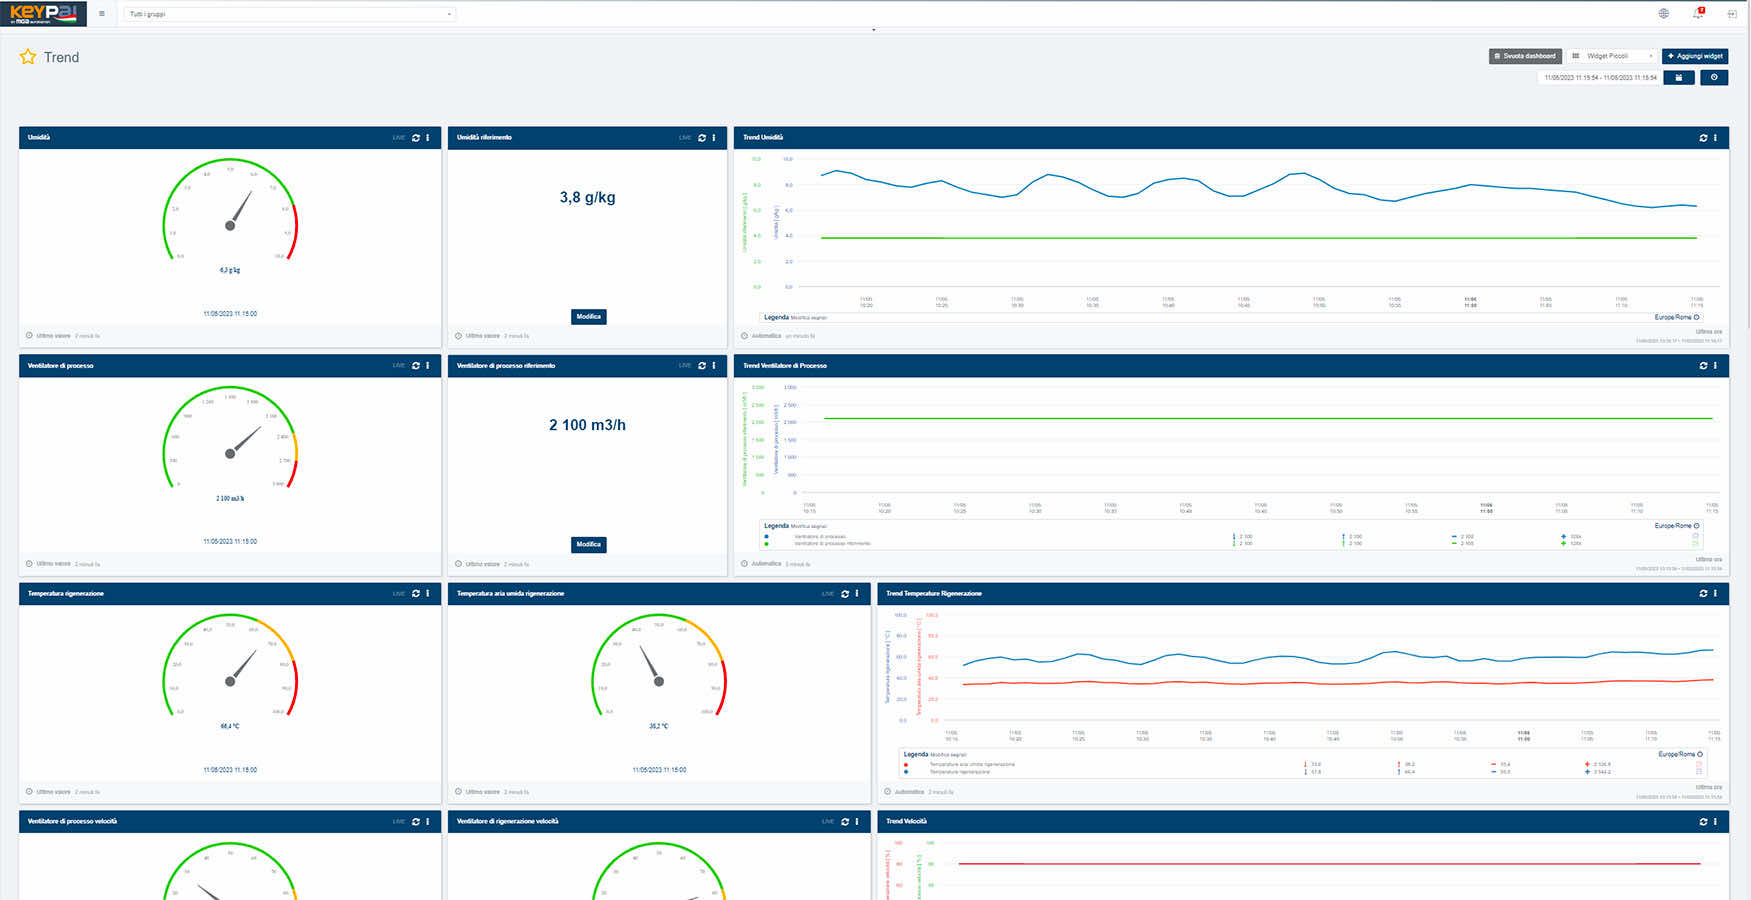Screen dimensions: 1751x900
Task: Click red legend dot for Temperatura aria umida
Action: coord(906,765)
